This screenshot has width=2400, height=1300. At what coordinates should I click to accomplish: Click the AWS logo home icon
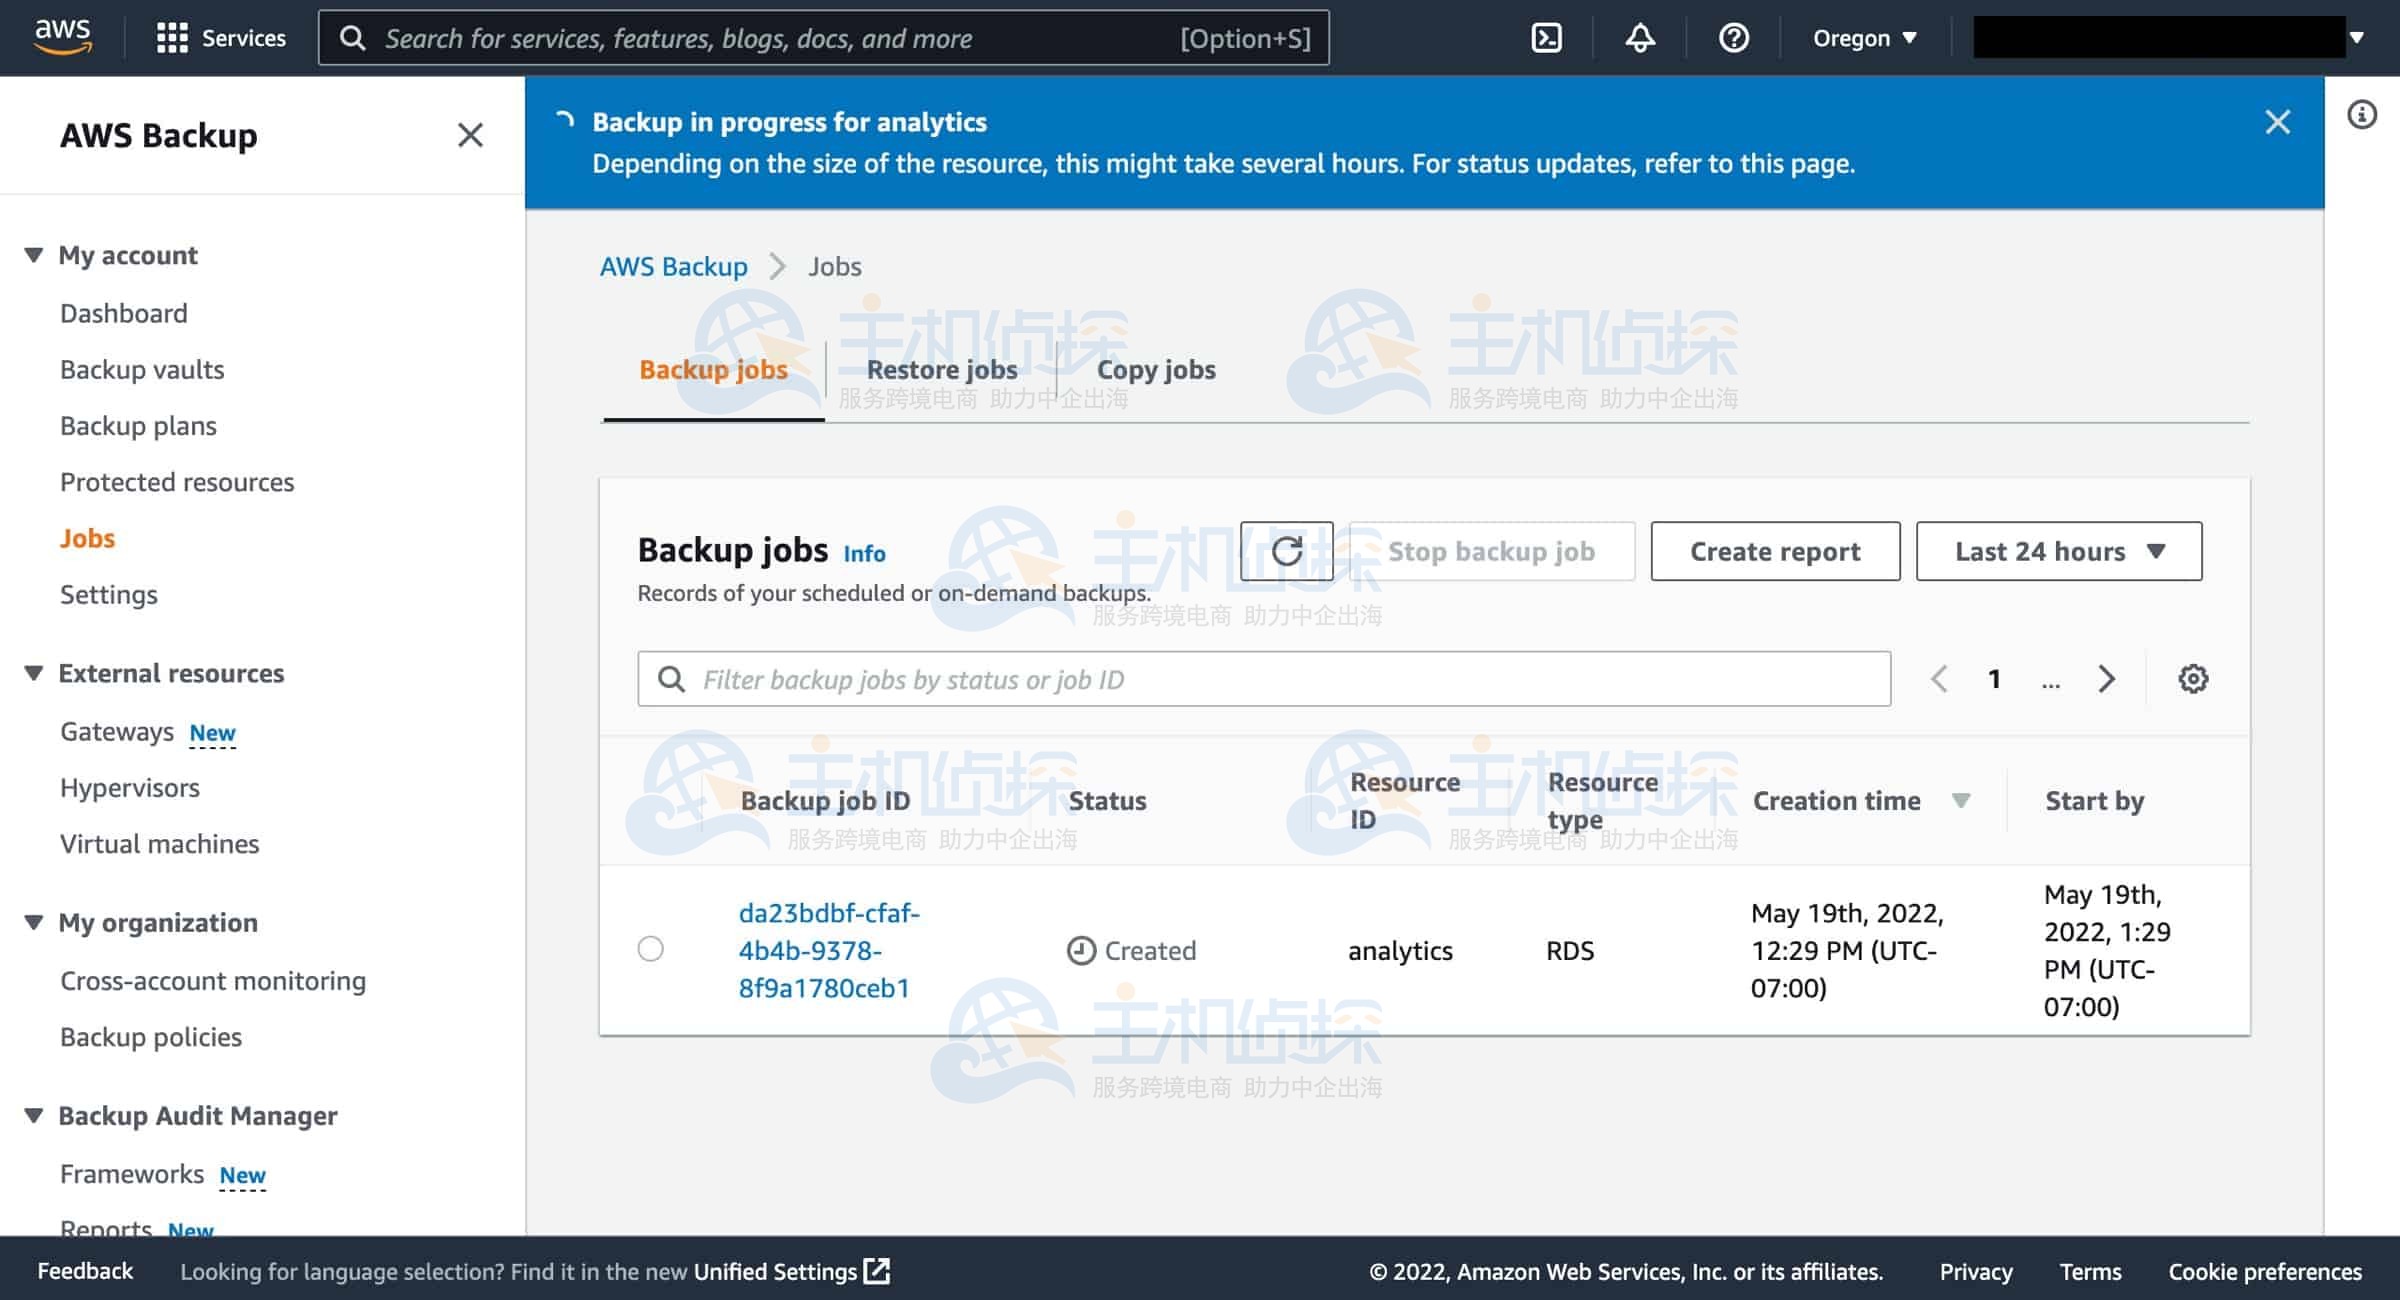(x=62, y=36)
